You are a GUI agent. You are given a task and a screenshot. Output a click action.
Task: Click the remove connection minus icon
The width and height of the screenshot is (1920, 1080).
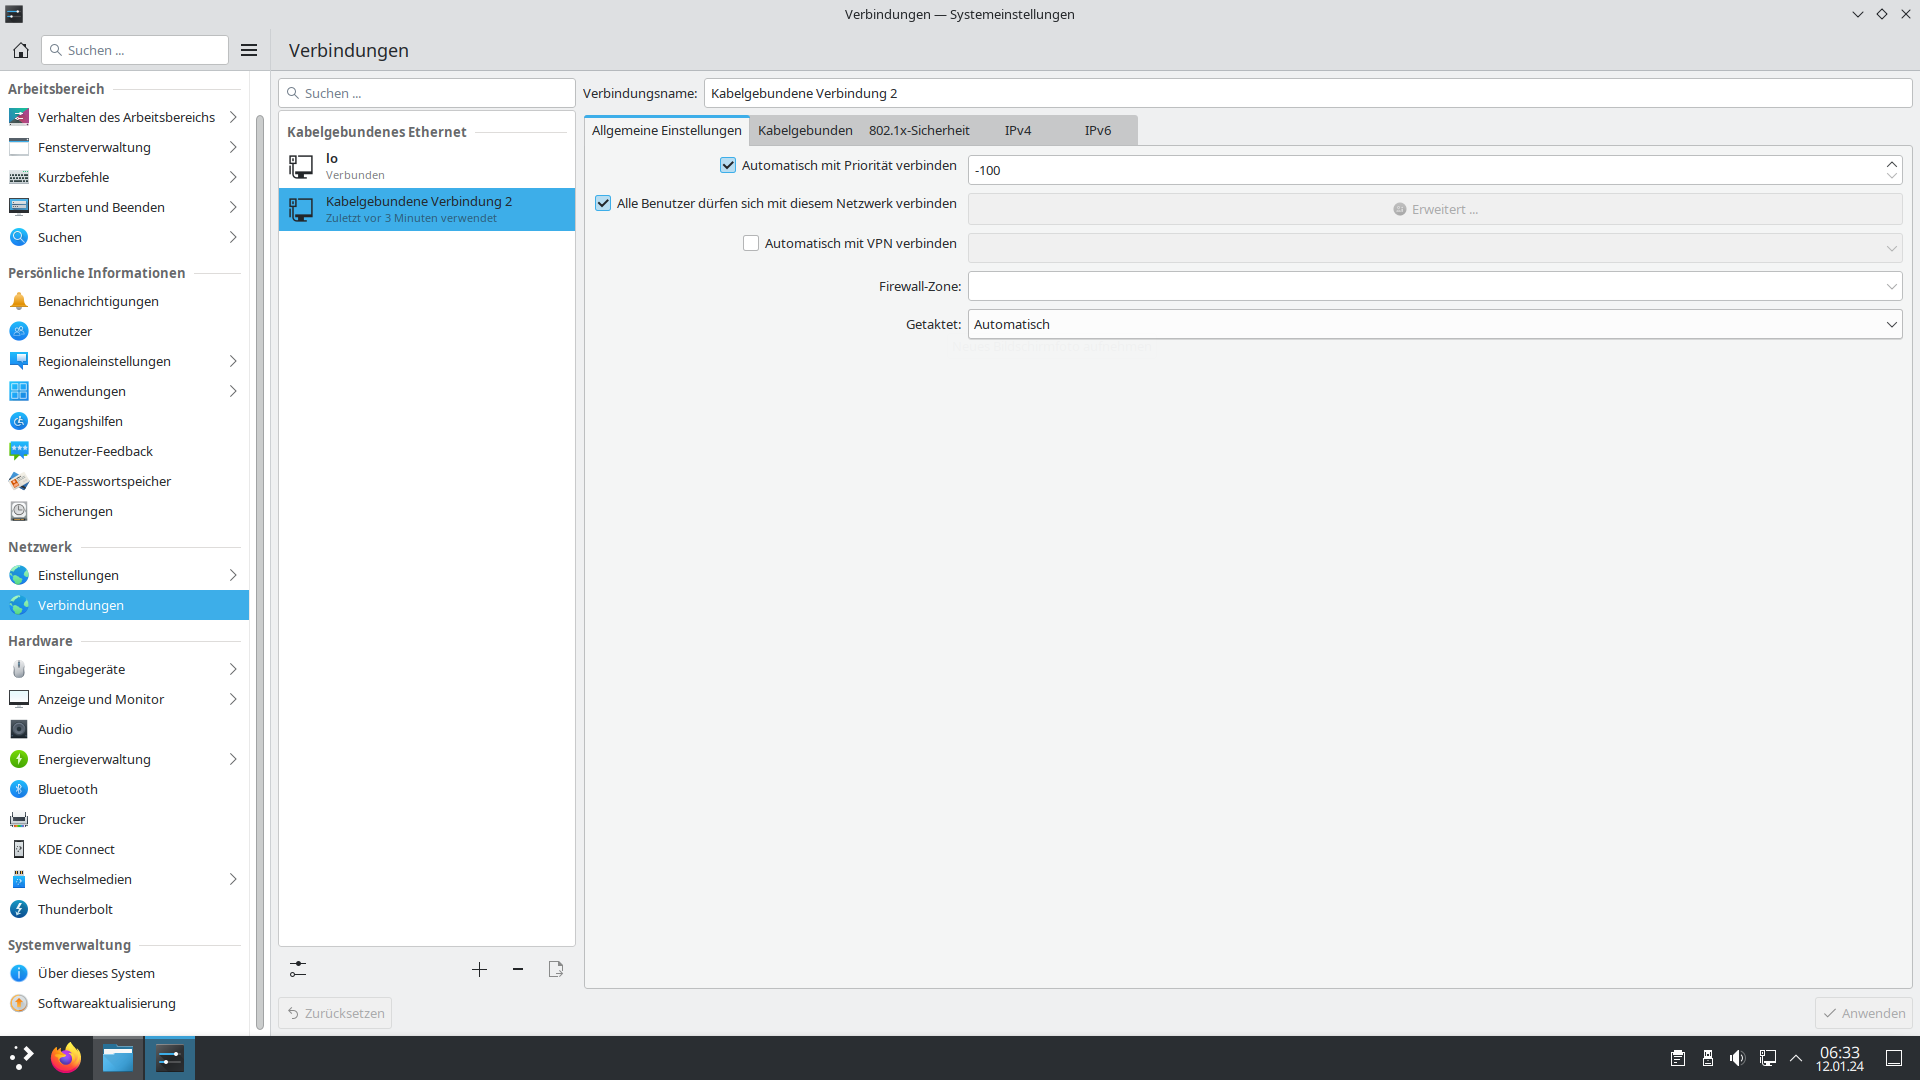(x=518, y=969)
